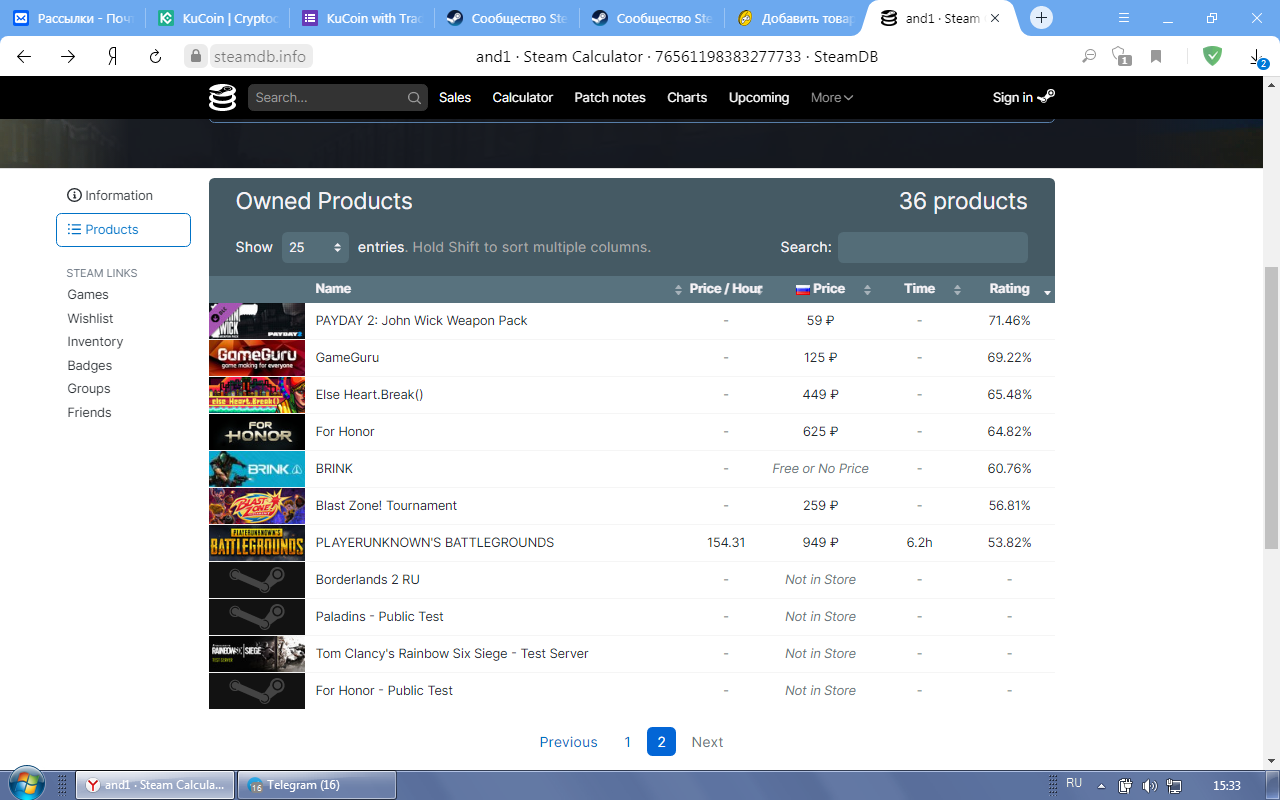The width and height of the screenshot is (1280, 800).
Task: Open Friends Steam link
Action: [89, 413]
